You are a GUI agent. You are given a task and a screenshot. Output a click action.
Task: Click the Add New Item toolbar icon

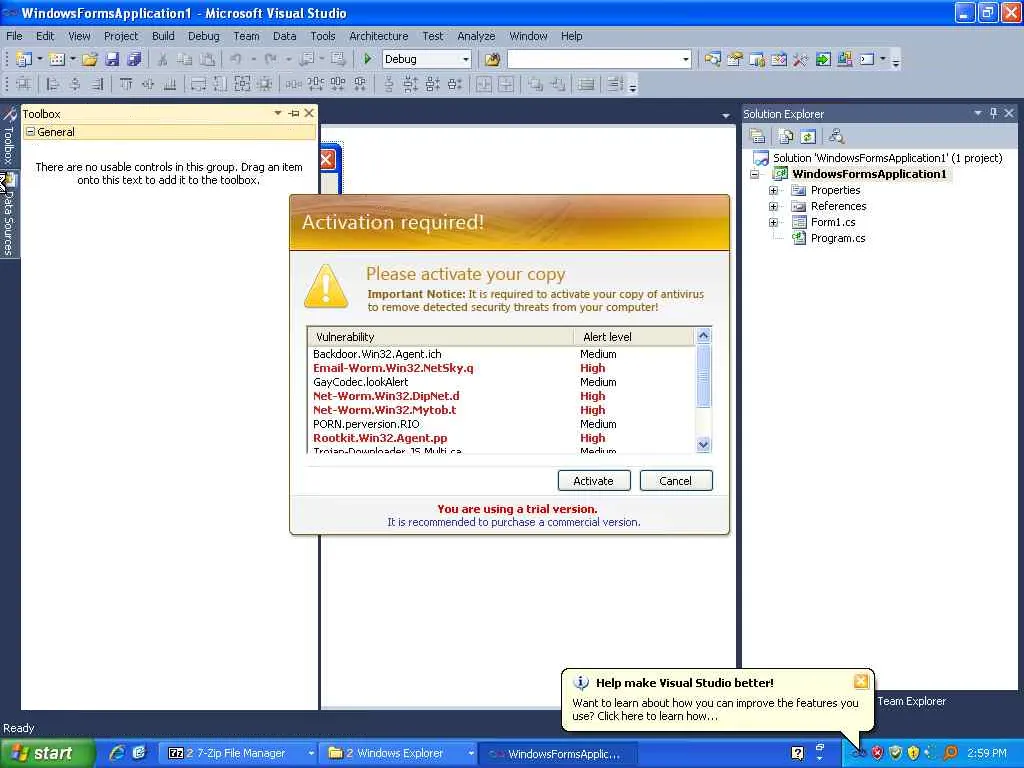click(x=57, y=59)
